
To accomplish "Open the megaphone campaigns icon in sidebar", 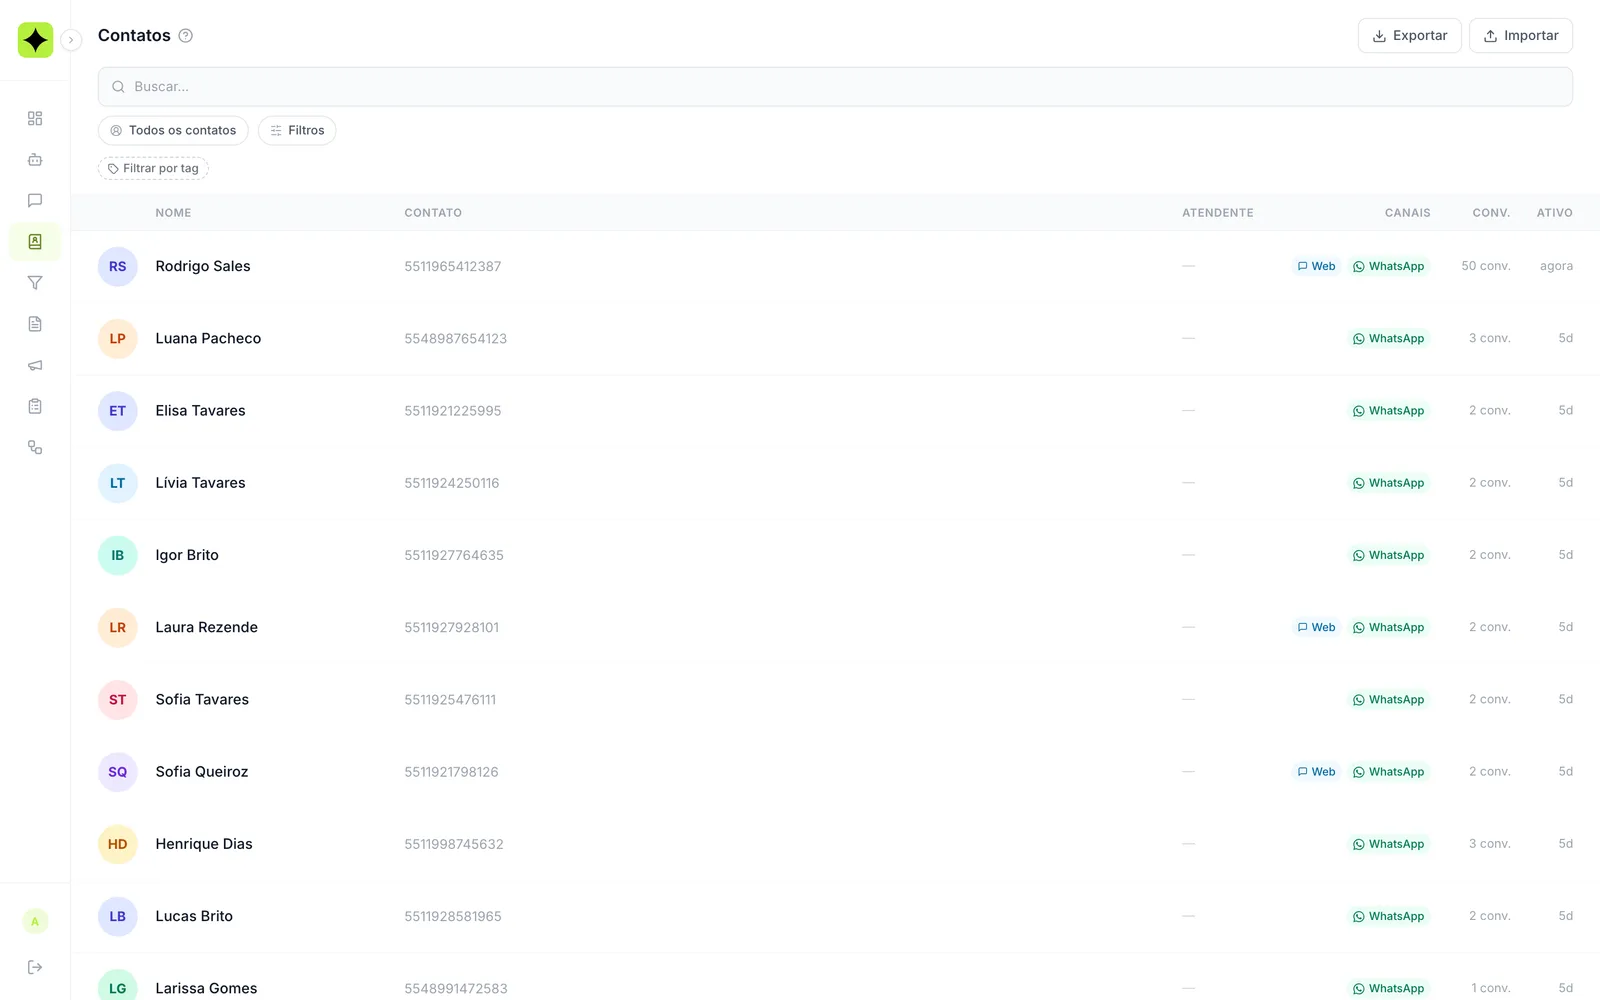I will 35,365.
